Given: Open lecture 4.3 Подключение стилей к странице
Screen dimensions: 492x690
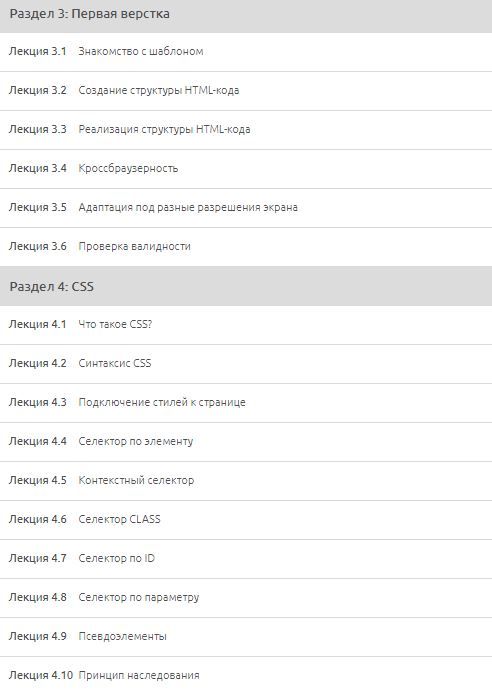Looking at the screenshot, I should [246, 403].
